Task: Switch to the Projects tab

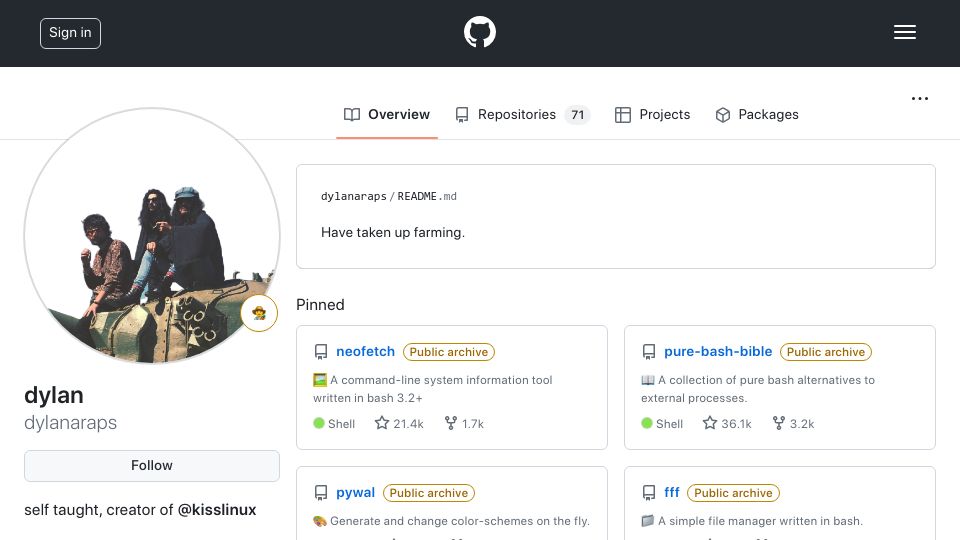Action: (x=653, y=114)
